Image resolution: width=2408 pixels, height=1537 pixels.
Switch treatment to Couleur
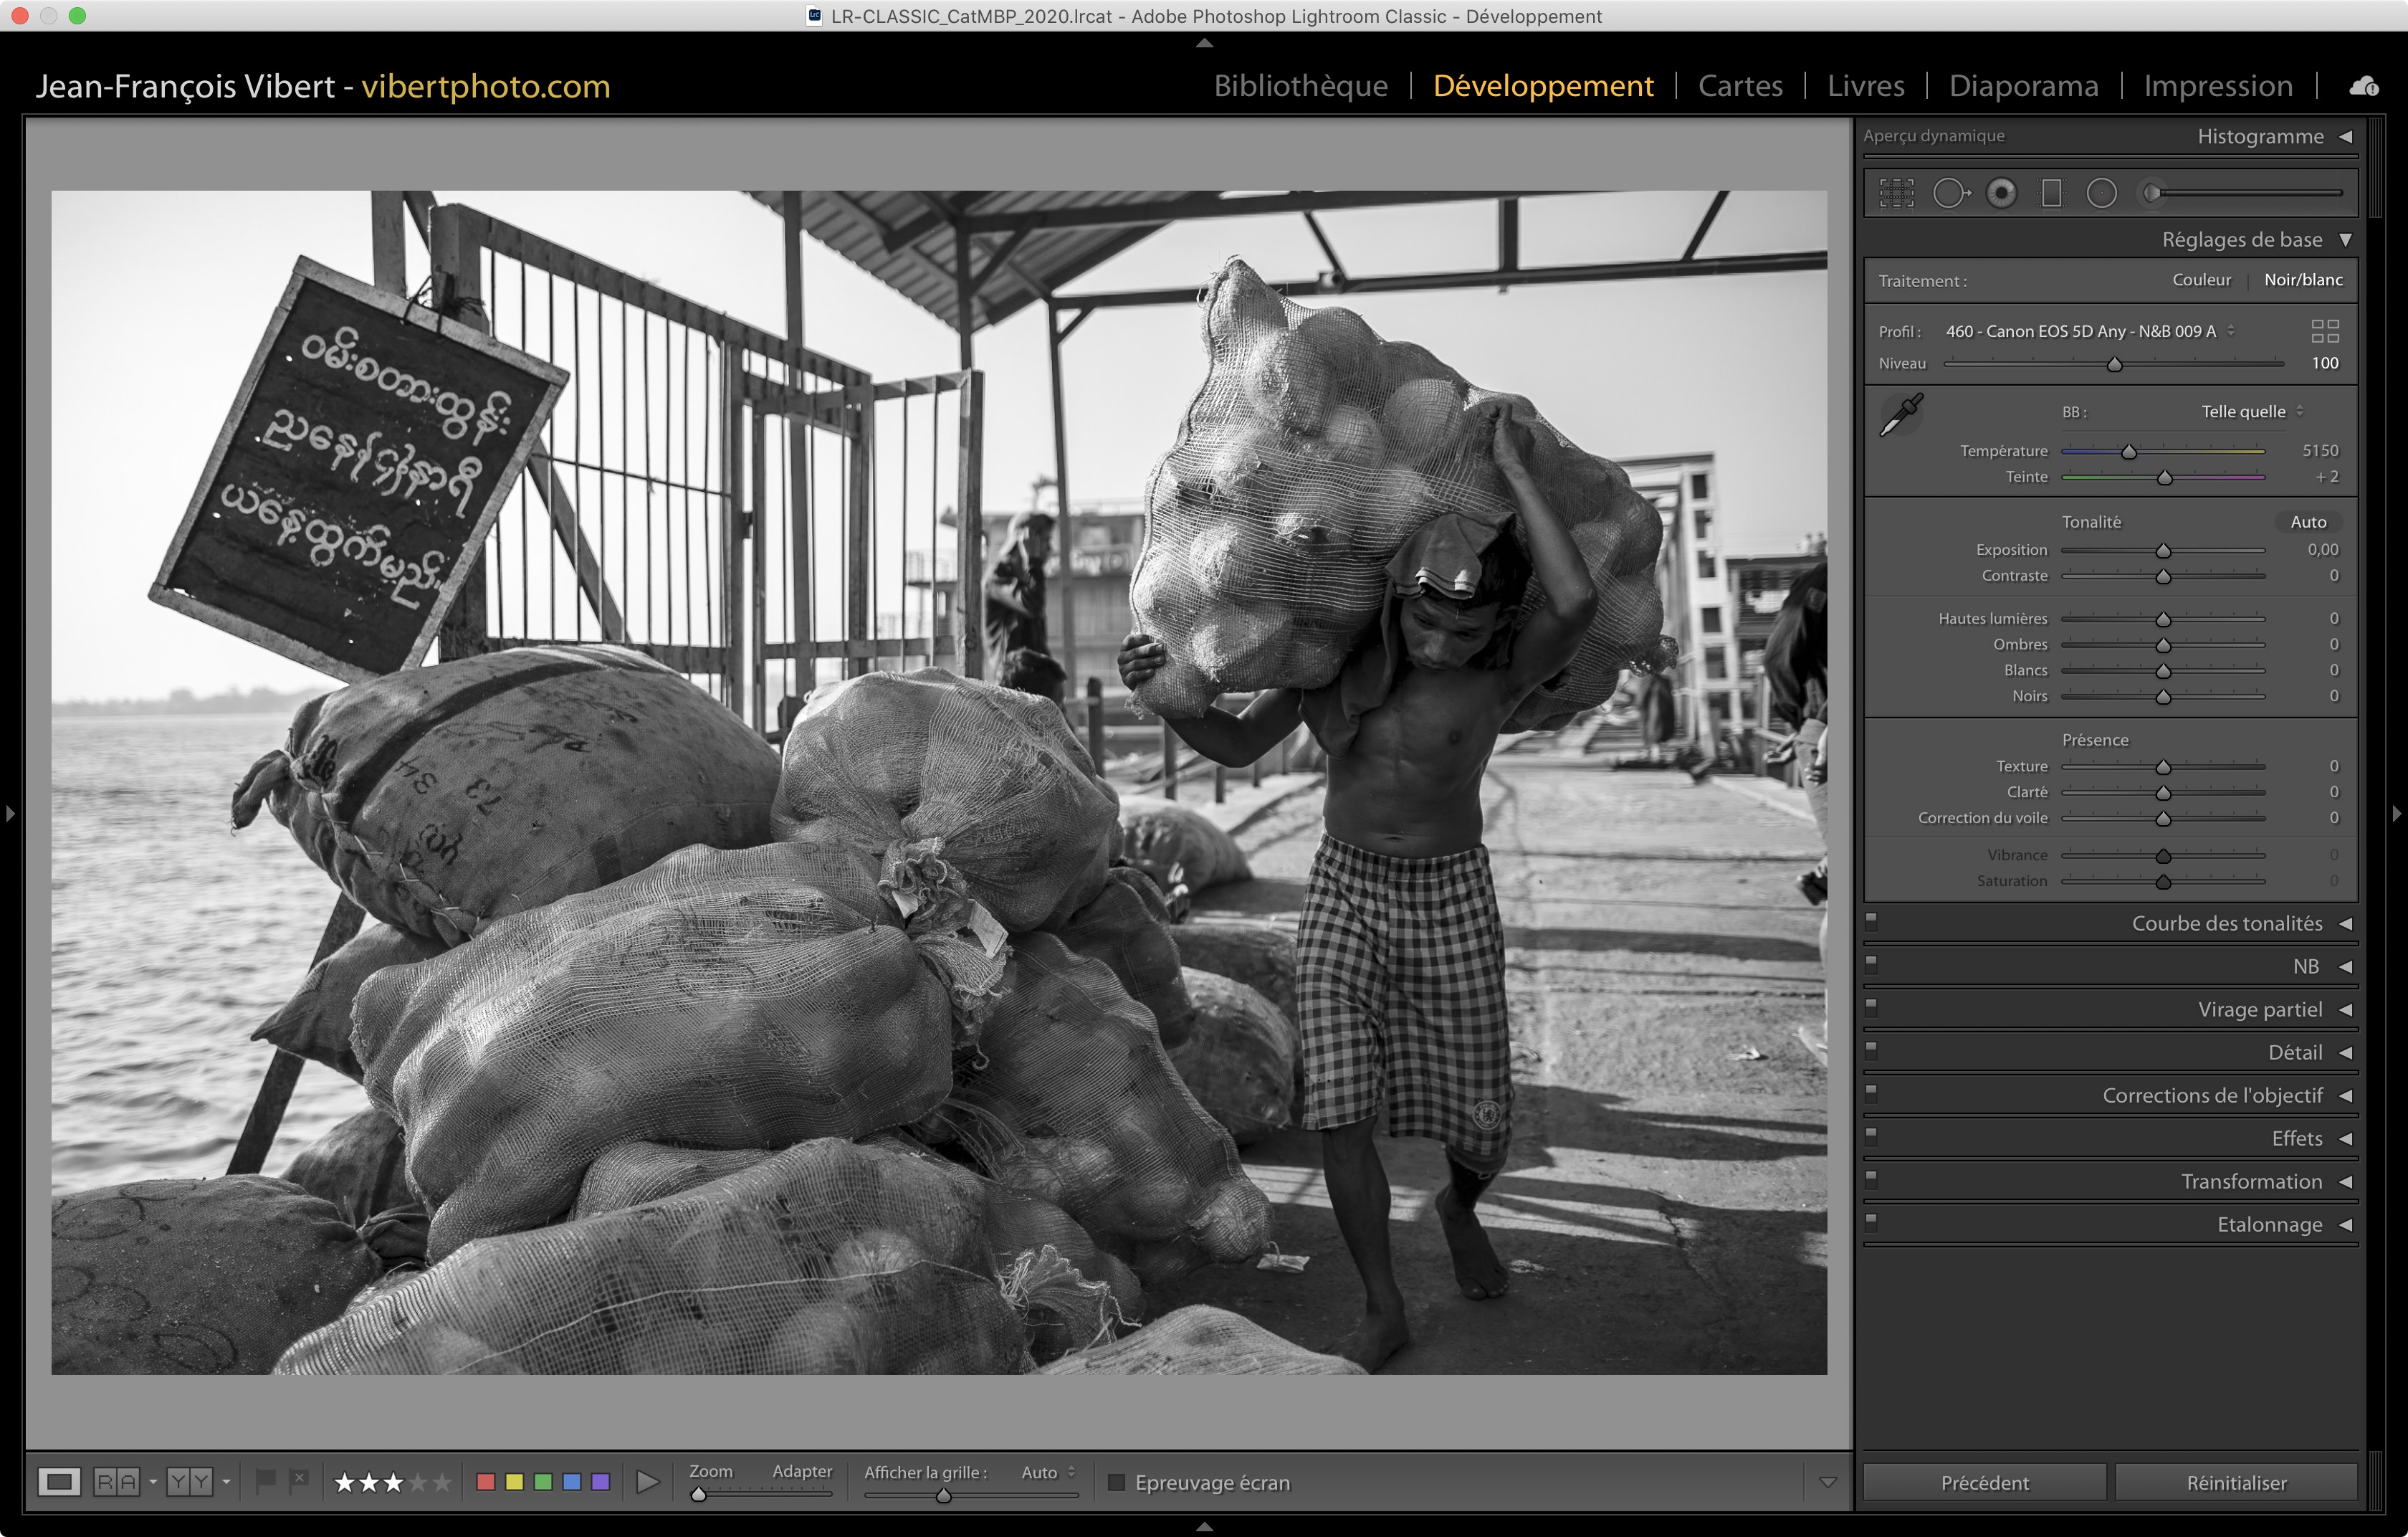tap(2201, 280)
